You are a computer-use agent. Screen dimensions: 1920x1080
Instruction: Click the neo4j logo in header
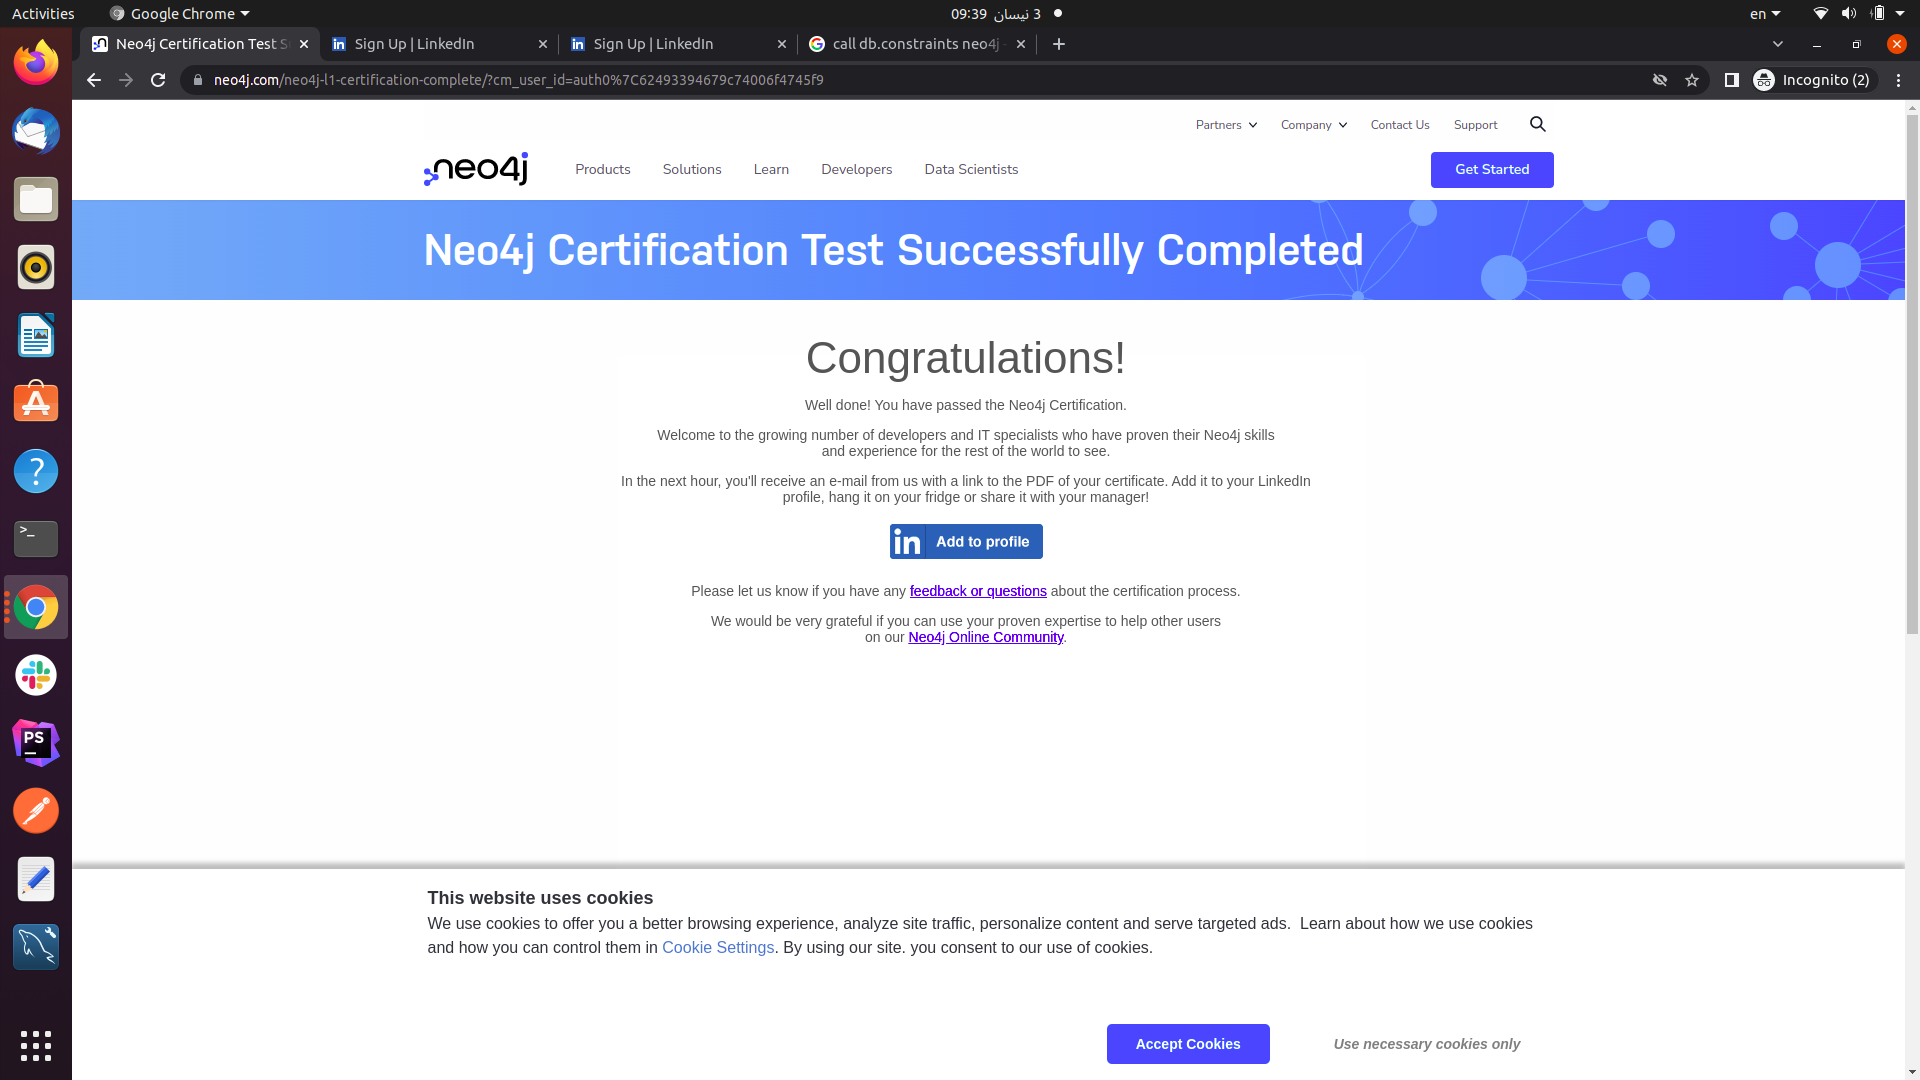[476, 169]
